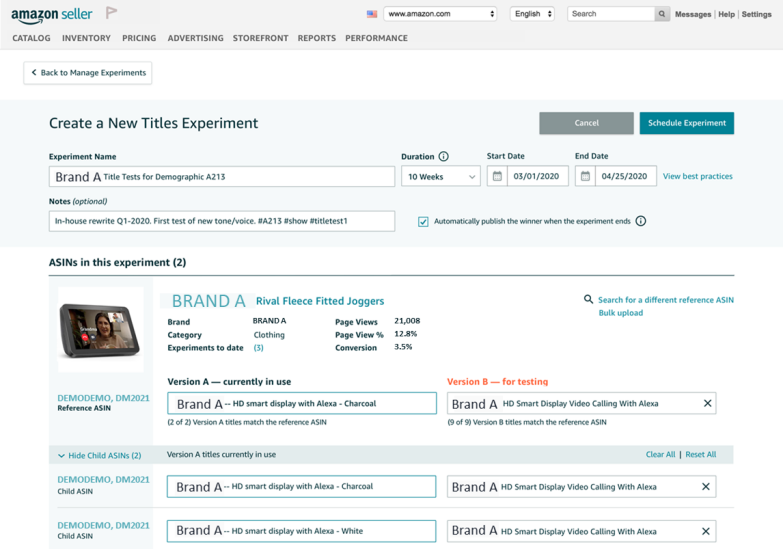This screenshot has height=549, width=783.
Task: Click the Start Date 03/01/2020 field
Action: (x=537, y=176)
